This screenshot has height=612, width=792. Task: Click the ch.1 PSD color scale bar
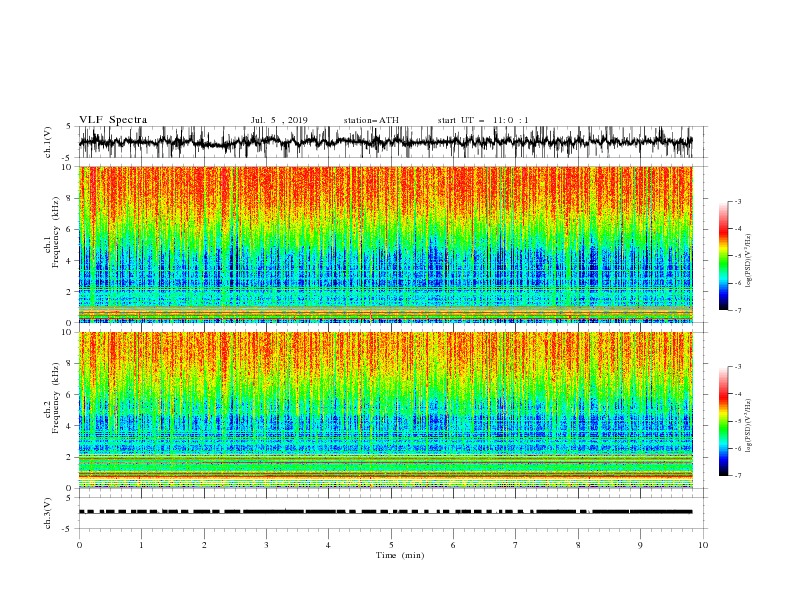[x=724, y=256]
